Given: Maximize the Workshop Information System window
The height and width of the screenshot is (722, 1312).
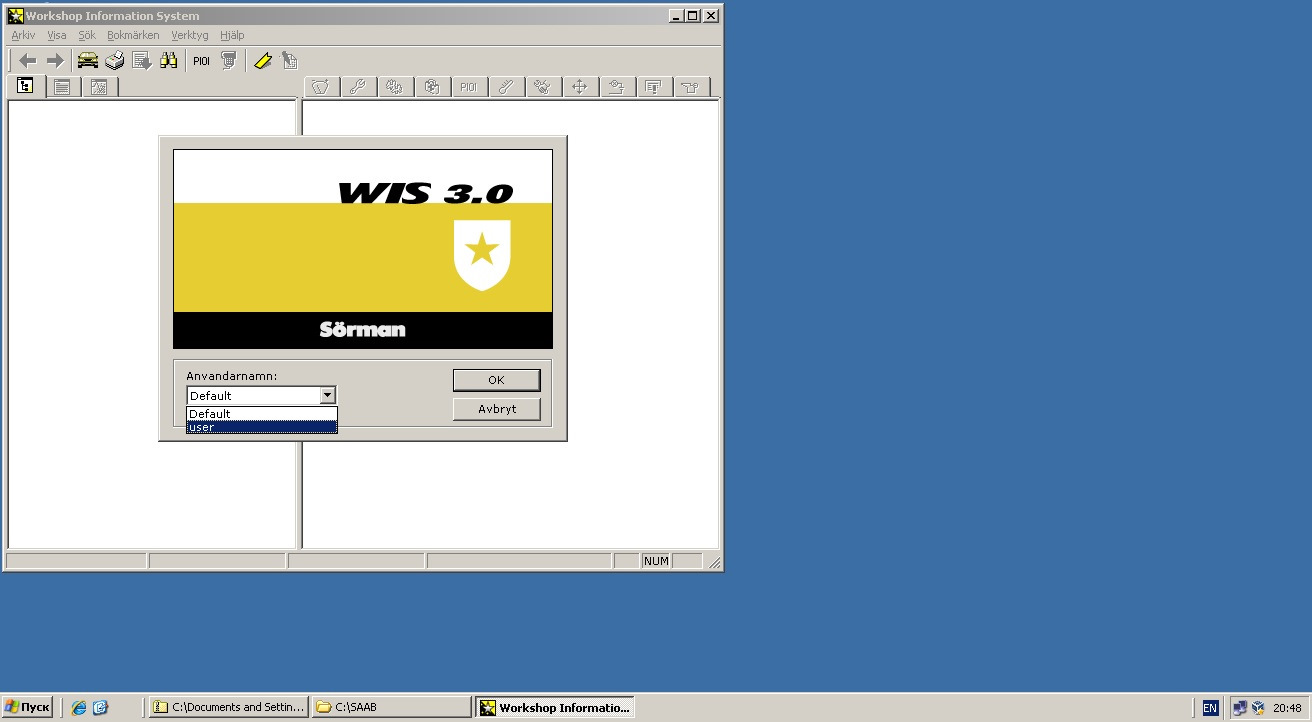Looking at the screenshot, I should click(x=694, y=15).
